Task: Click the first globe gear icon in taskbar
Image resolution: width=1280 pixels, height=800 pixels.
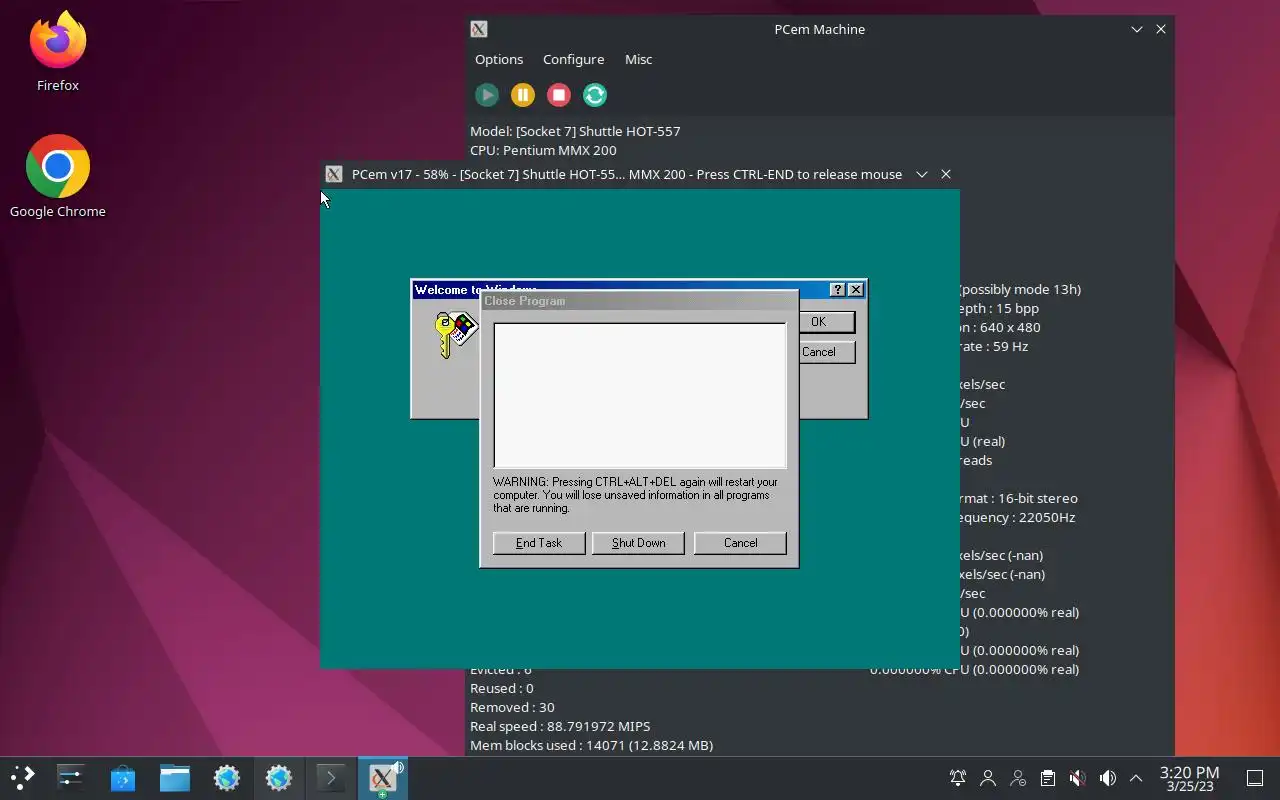Action: click(226, 777)
